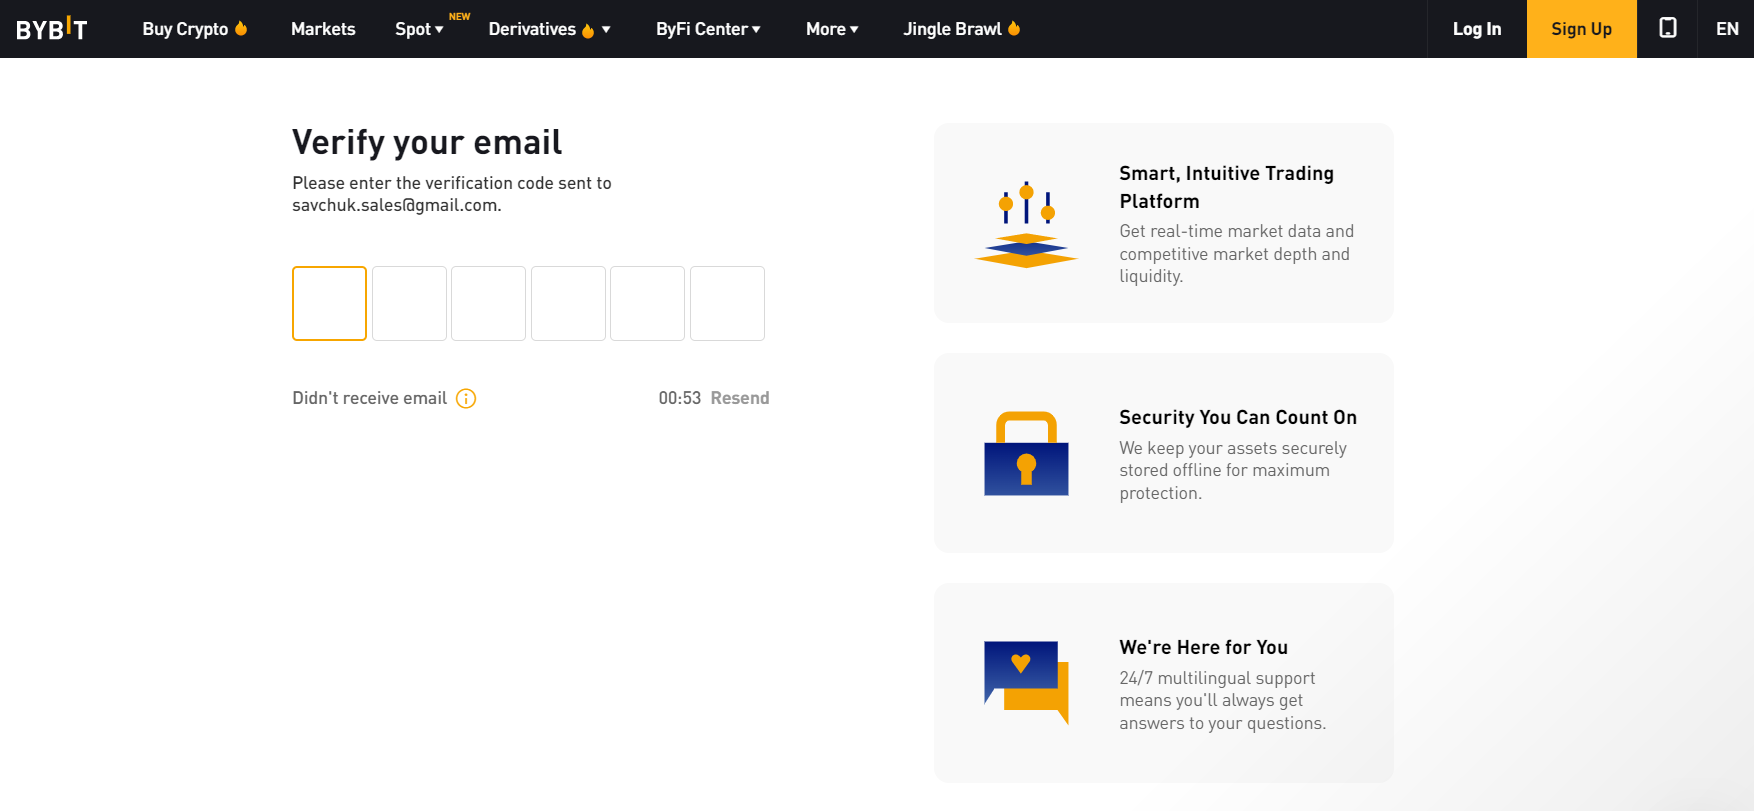This screenshot has height=811, width=1754.
Task: Click the fifth verification code box
Action: click(647, 303)
